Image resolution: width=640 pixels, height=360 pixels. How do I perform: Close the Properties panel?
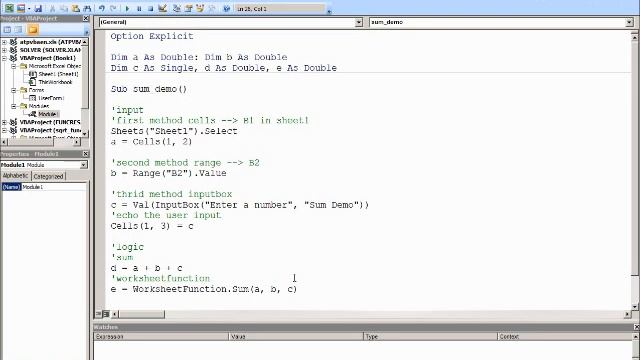[86, 154]
